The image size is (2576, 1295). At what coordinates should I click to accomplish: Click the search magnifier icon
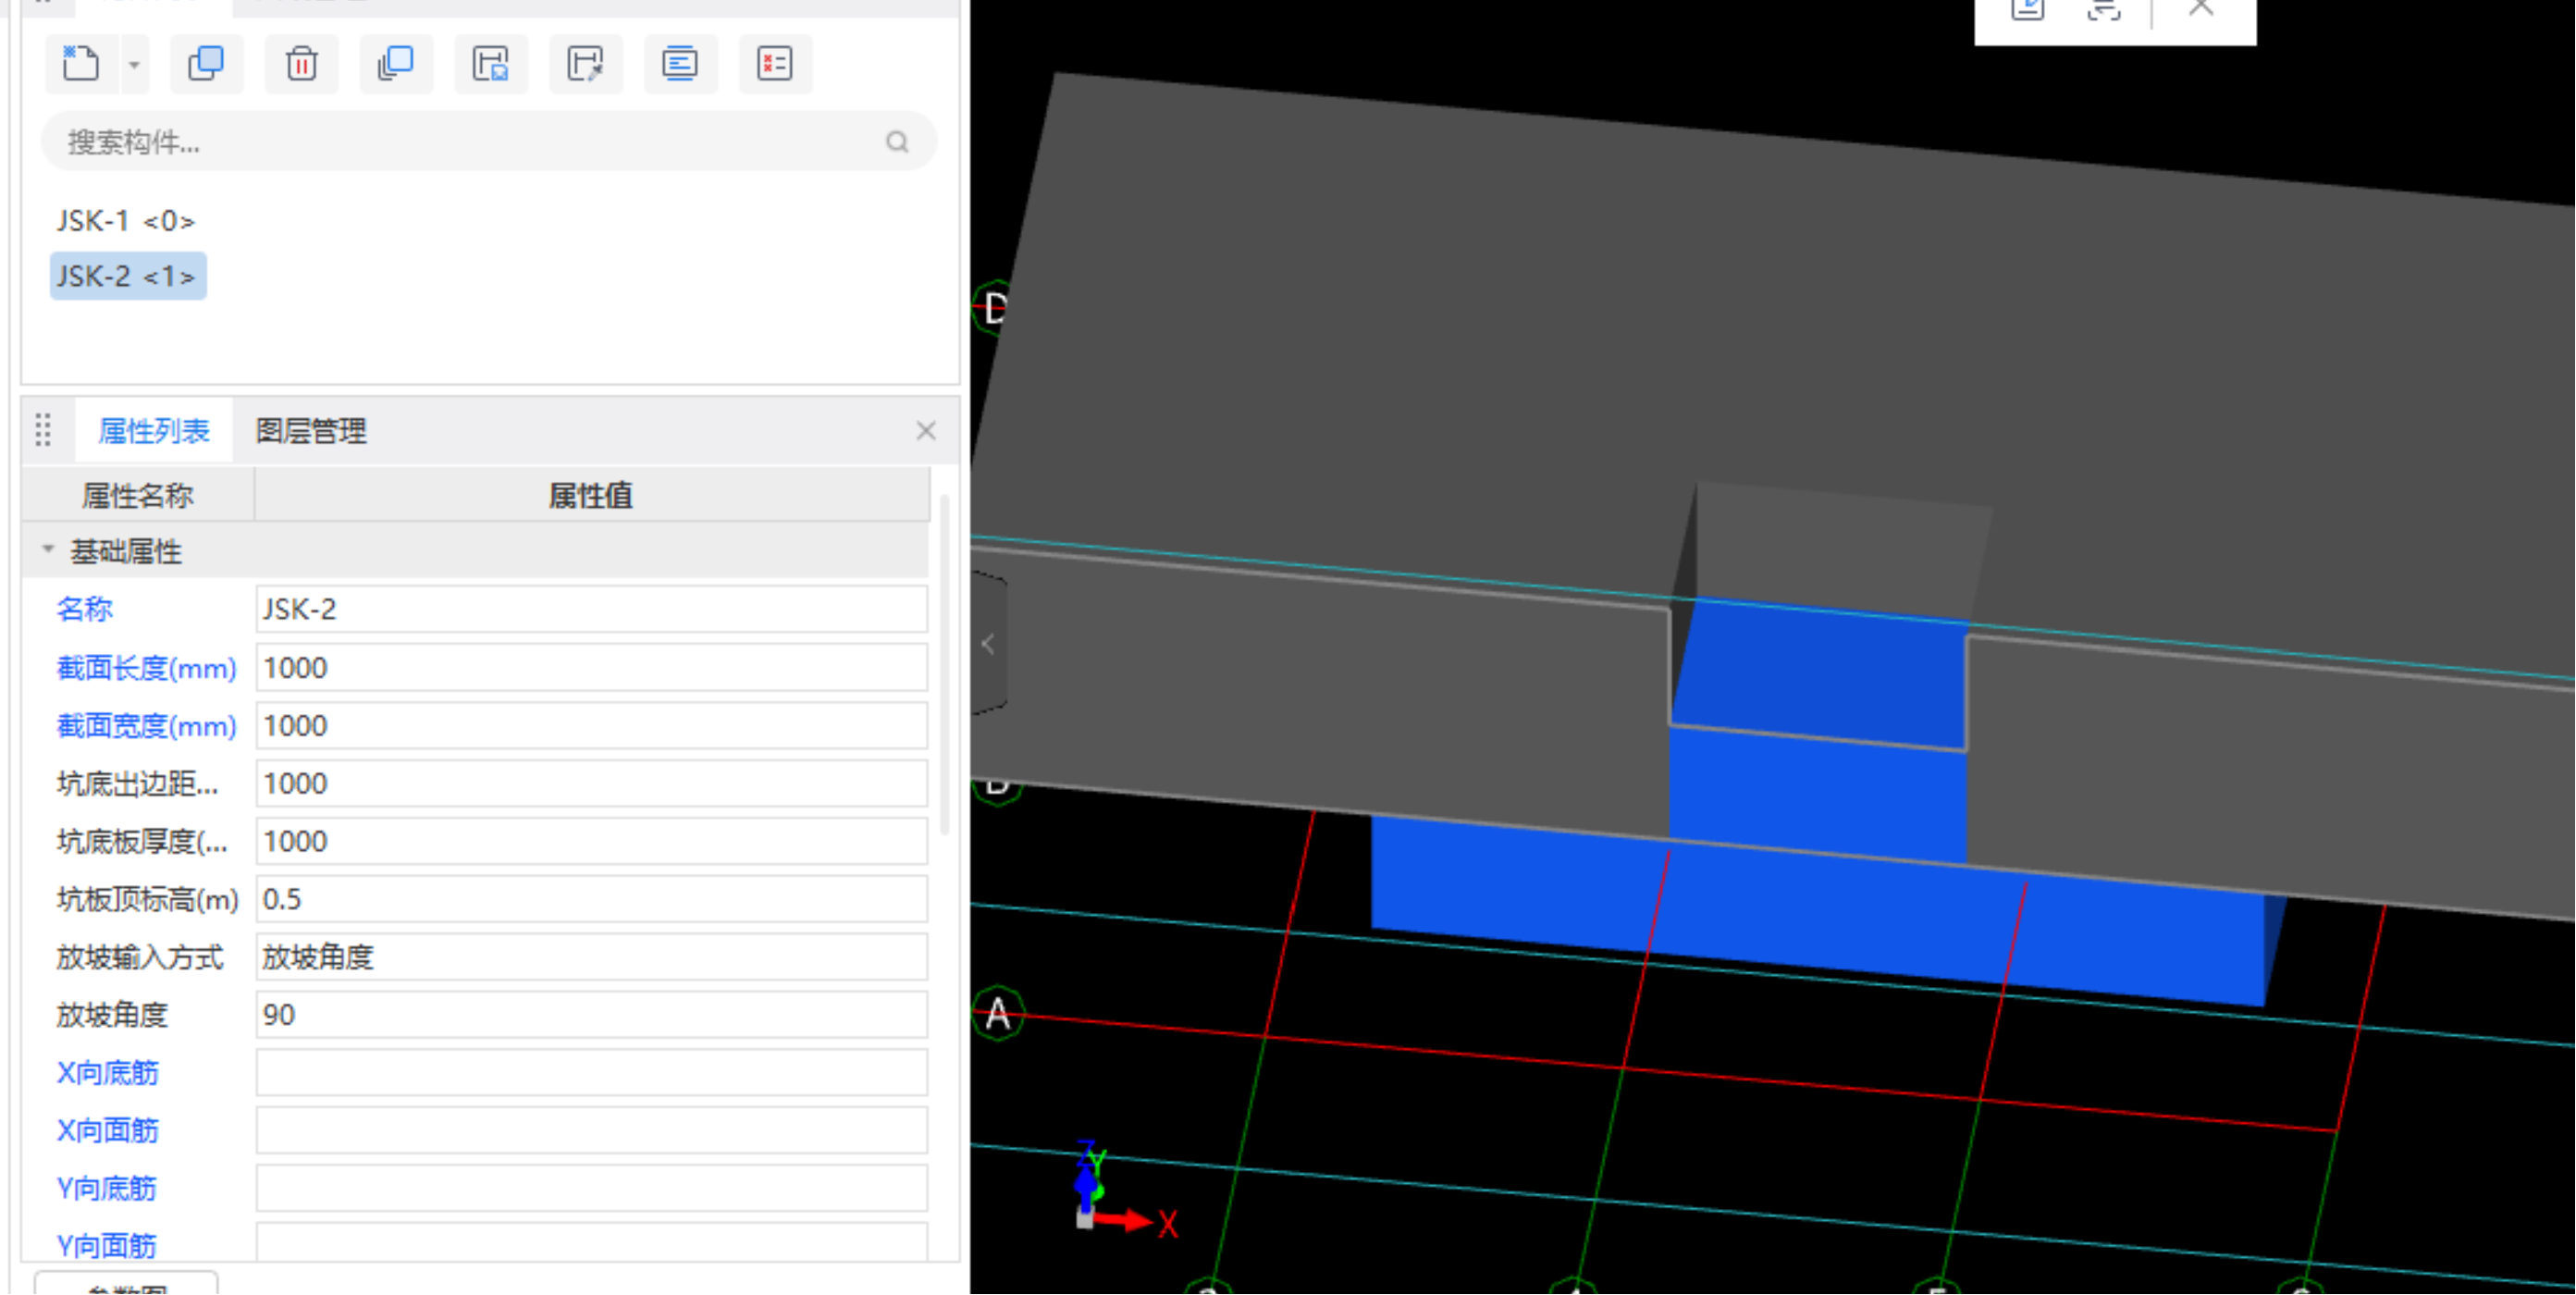click(897, 142)
